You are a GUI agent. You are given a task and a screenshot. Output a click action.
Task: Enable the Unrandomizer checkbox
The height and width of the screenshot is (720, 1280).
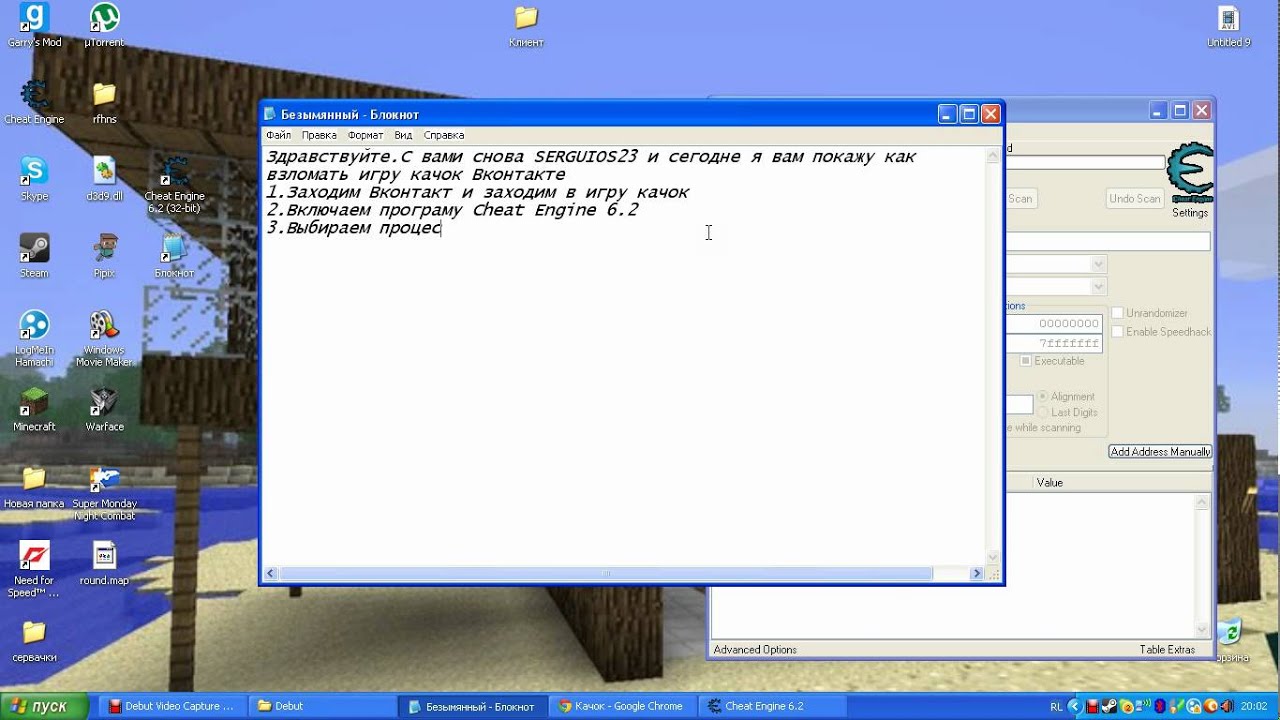(x=1118, y=313)
